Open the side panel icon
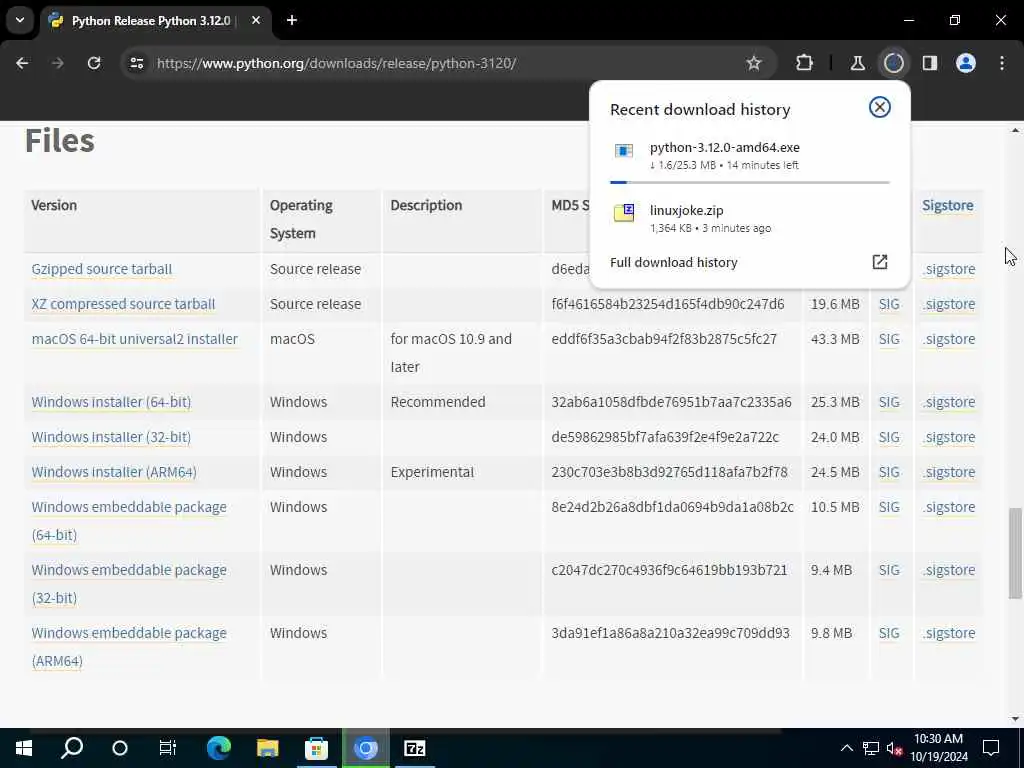Screen dimensions: 1024x768 pos(929,63)
